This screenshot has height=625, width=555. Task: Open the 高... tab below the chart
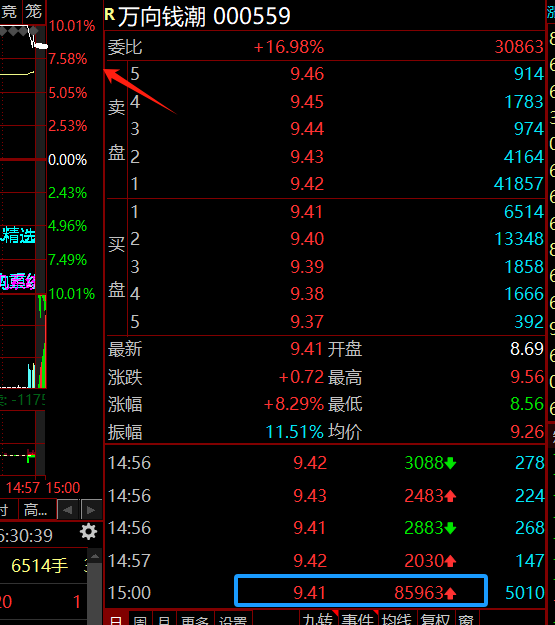pyautogui.click(x=35, y=510)
